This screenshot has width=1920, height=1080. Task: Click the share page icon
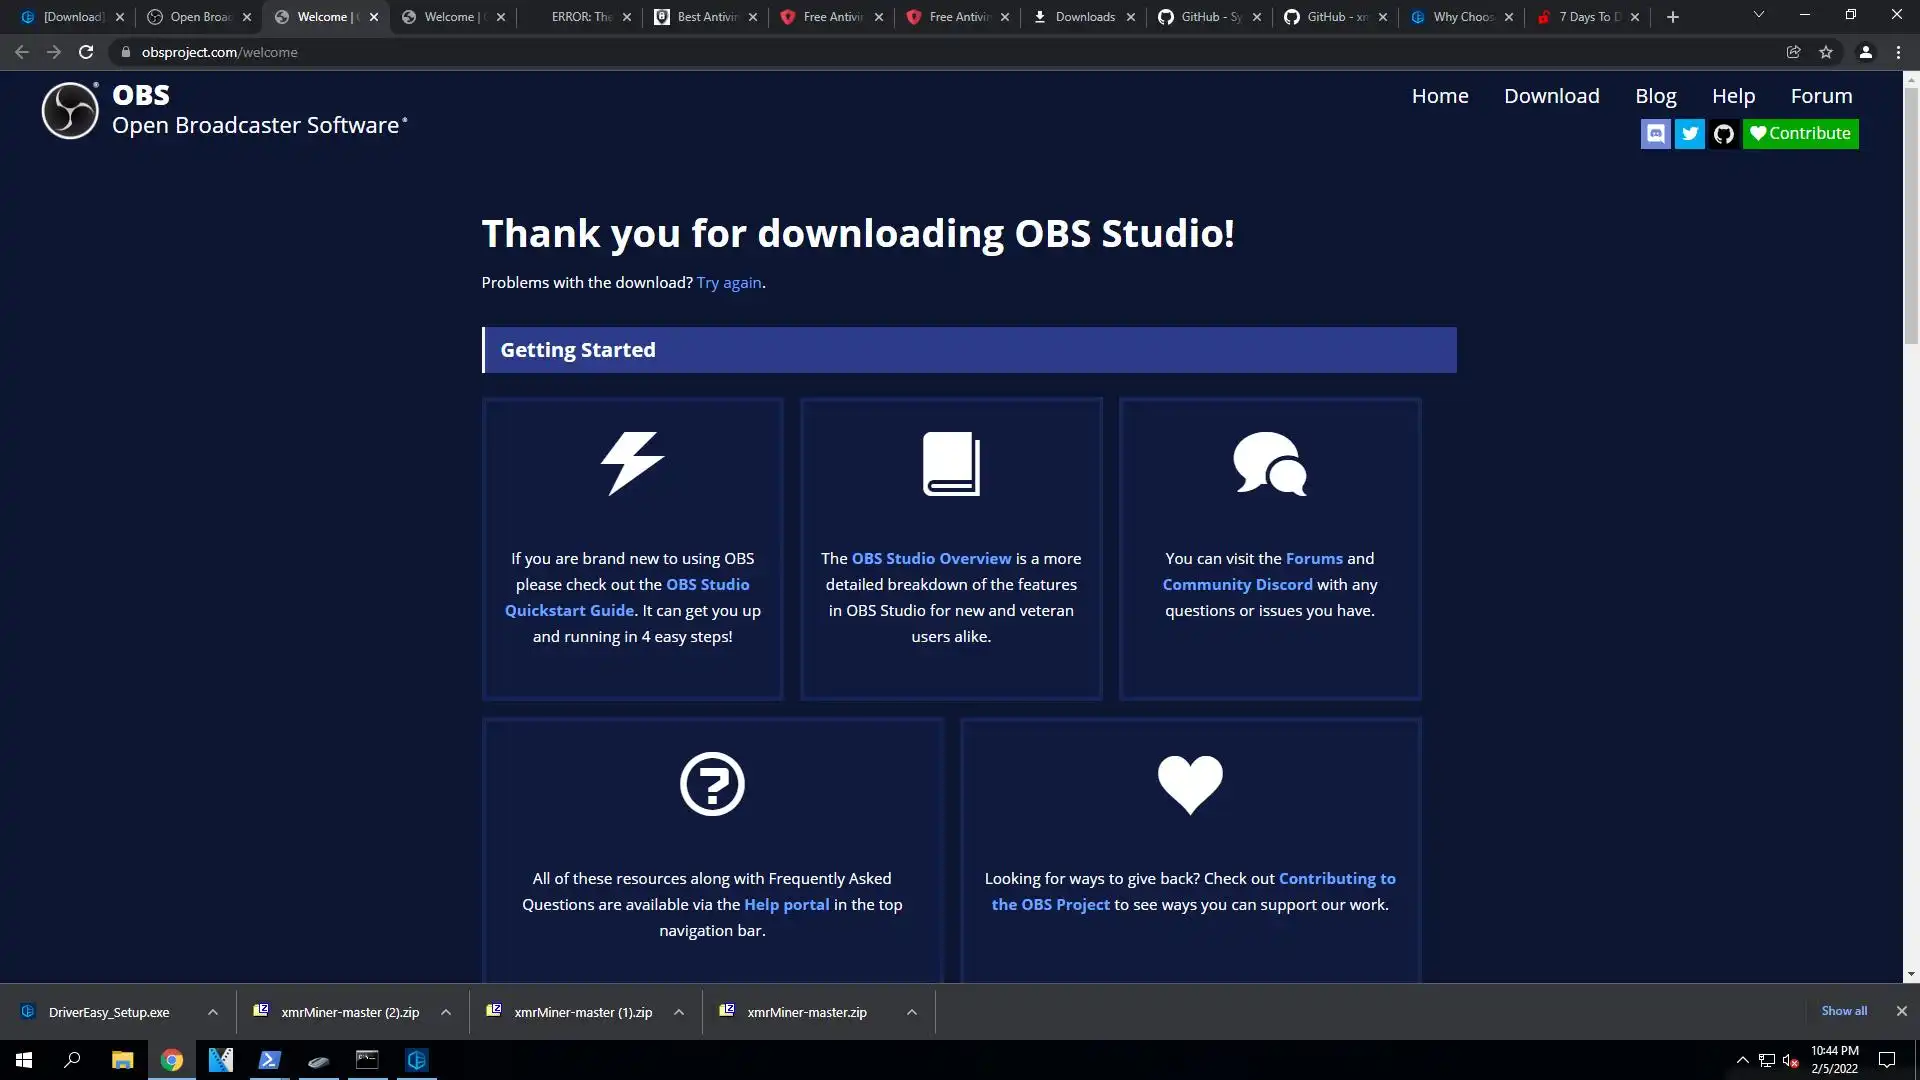(1793, 52)
